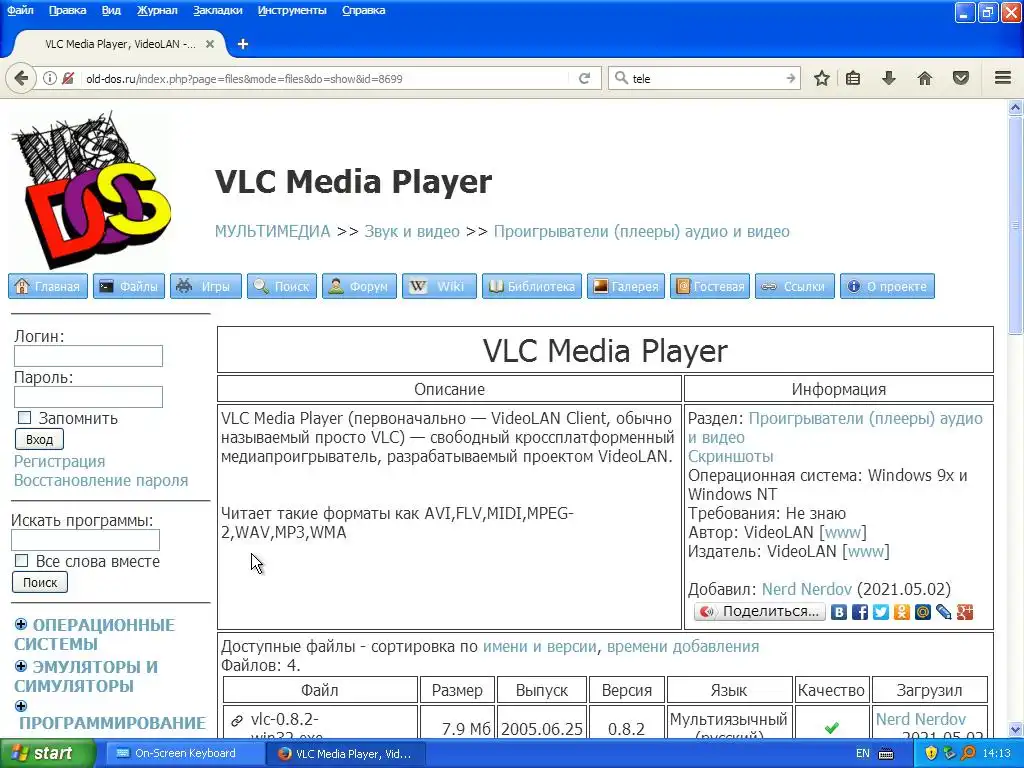
Task: Open the security shield tray icon
Action: click(931, 754)
